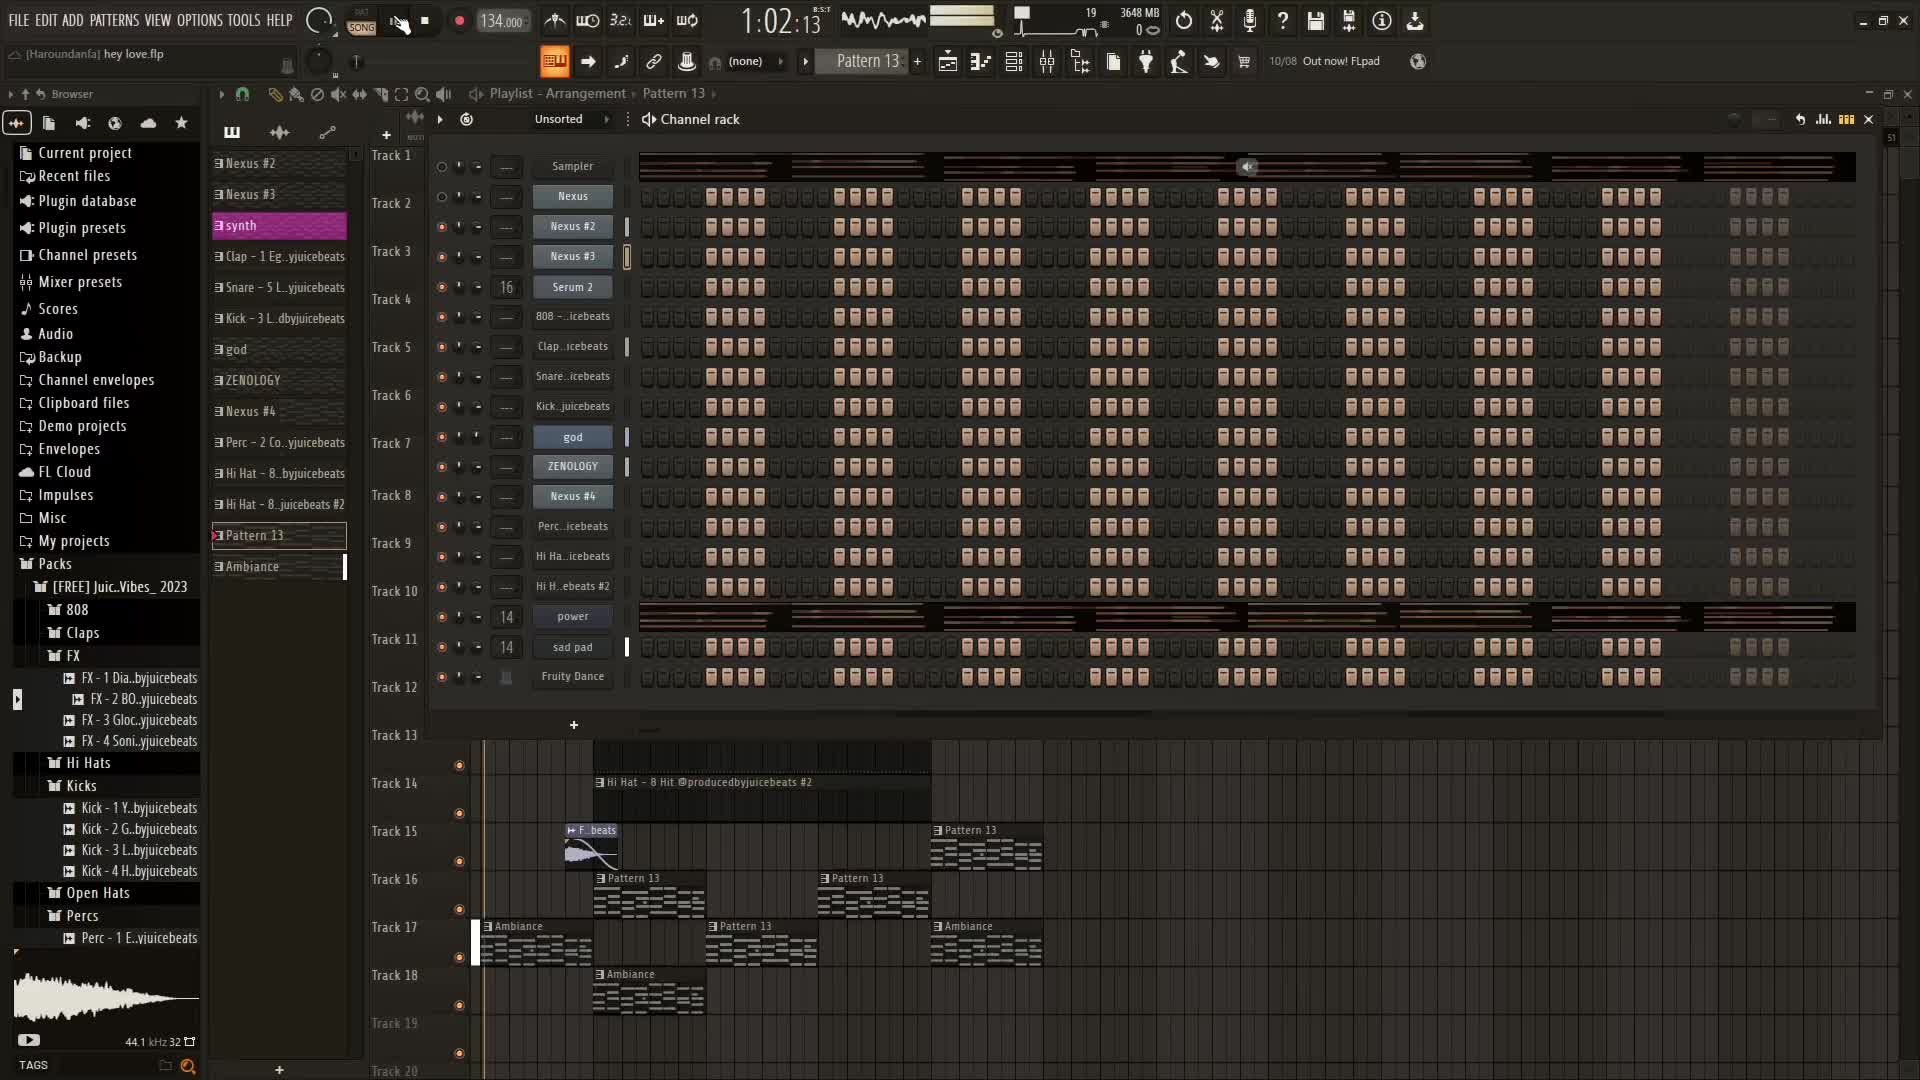
Task: Click the undo history icon
Action: [1184, 21]
